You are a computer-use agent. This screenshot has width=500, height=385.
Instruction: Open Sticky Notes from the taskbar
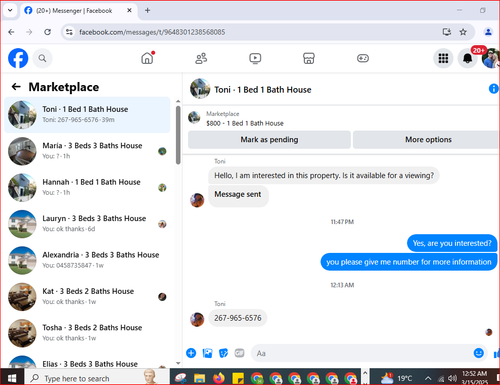point(238,378)
